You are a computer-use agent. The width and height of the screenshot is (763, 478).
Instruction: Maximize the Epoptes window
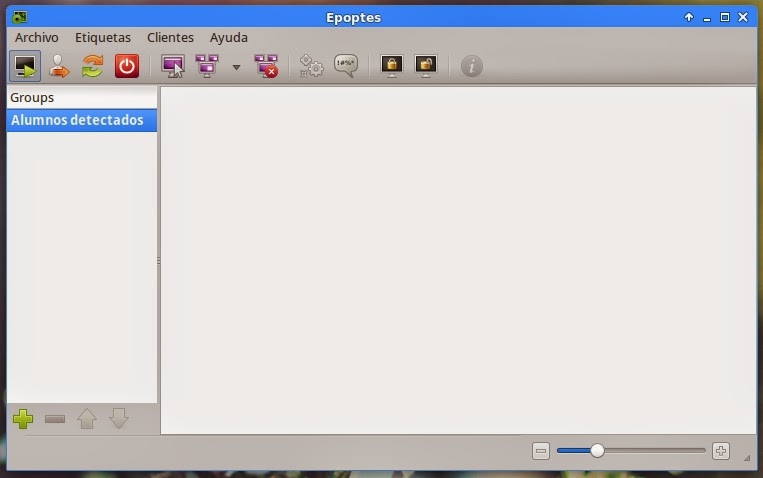click(x=725, y=18)
